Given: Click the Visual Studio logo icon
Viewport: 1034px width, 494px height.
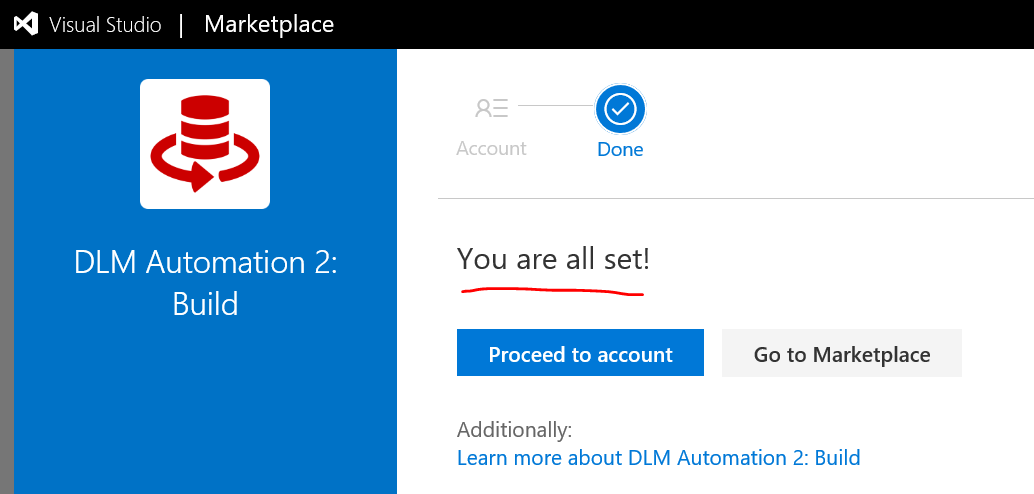Looking at the screenshot, I should [x=26, y=24].
